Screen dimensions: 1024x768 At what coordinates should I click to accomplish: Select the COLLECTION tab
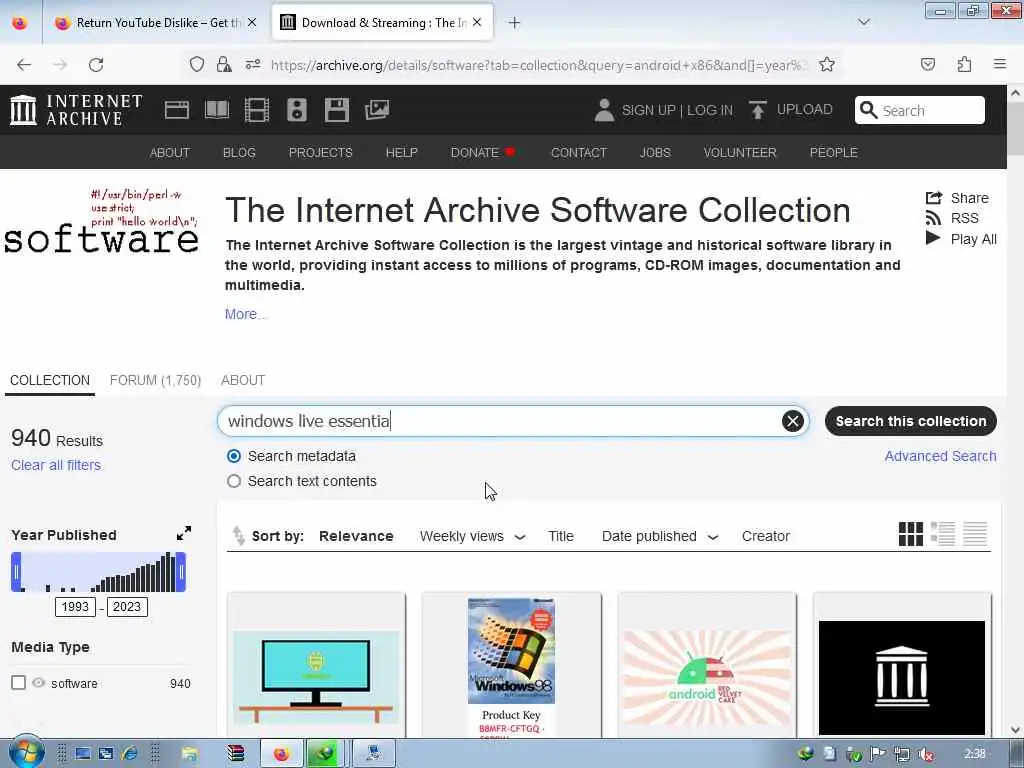point(50,380)
